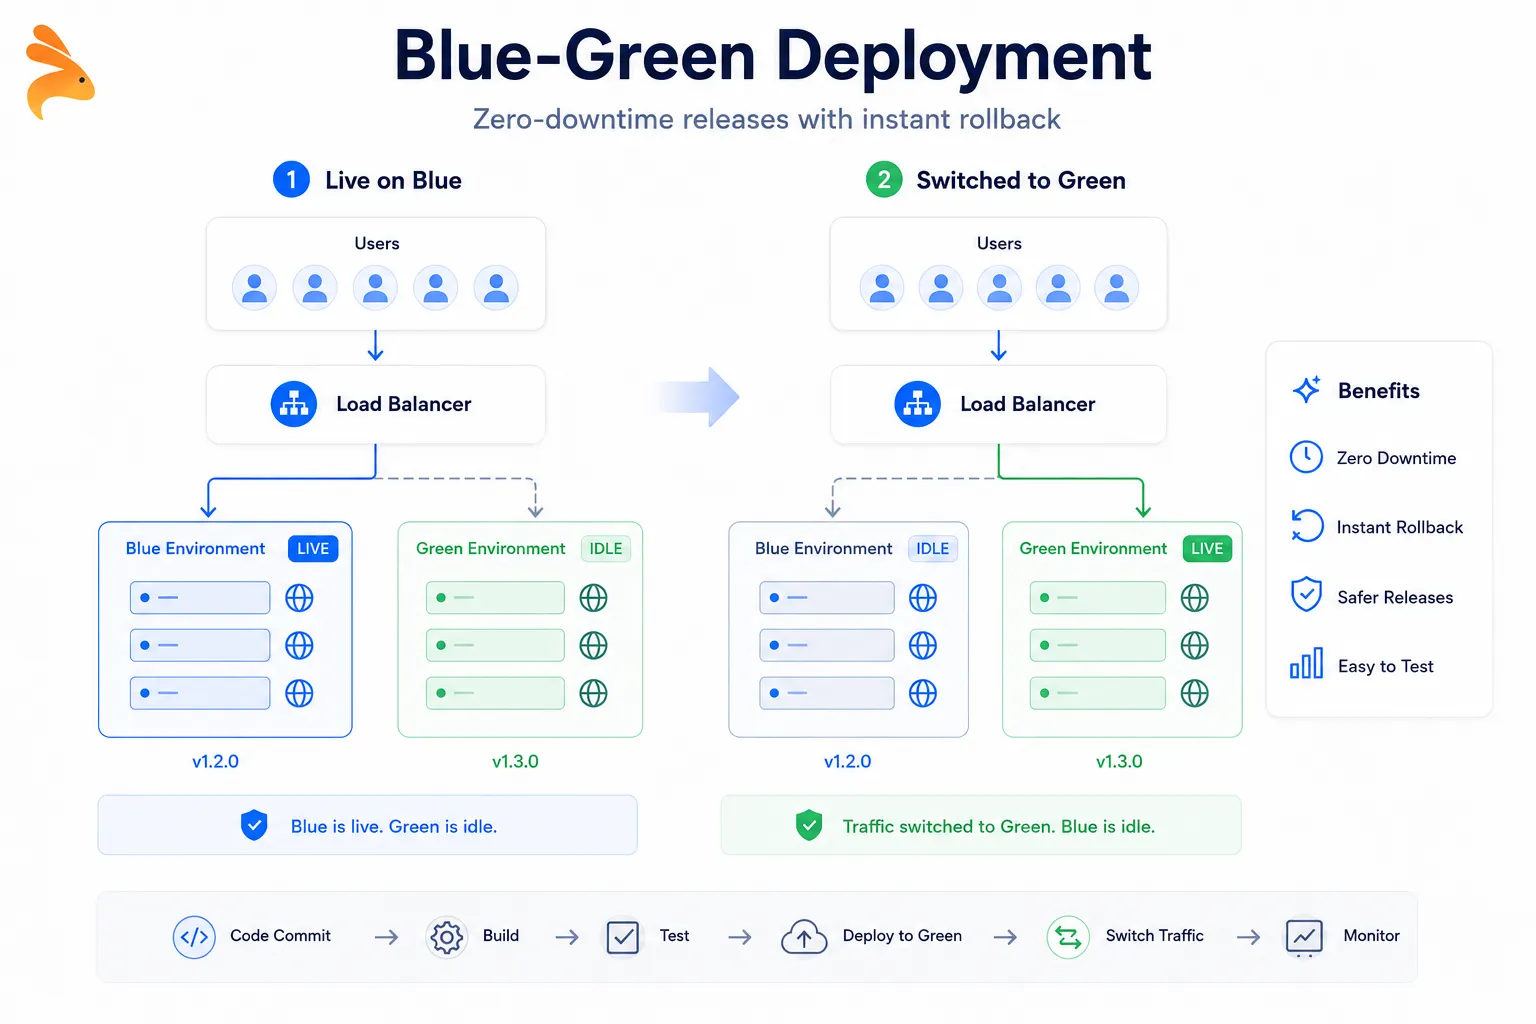Click the orange rabbit logo
1536x1024 pixels.
tap(60, 73)
